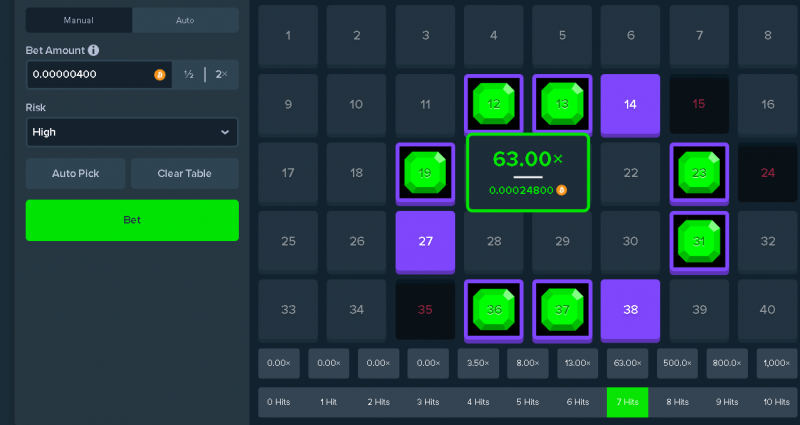
Task: Select number tile 30
Action: (630, 241)
